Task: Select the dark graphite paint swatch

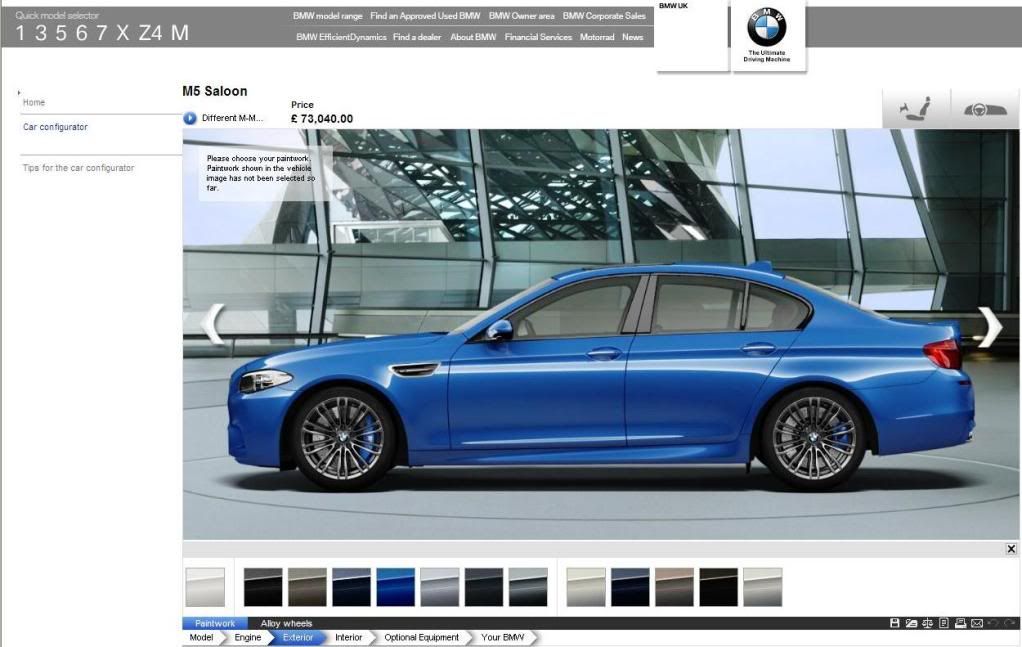Action: pos(484,587)
